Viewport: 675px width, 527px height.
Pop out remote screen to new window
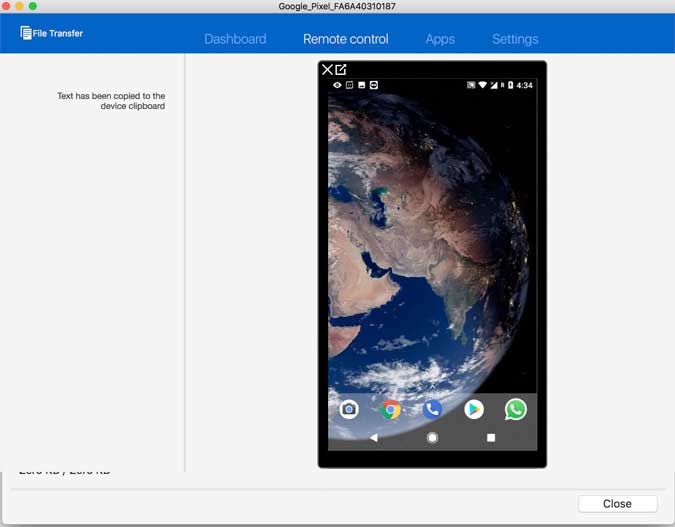[341, 69]
